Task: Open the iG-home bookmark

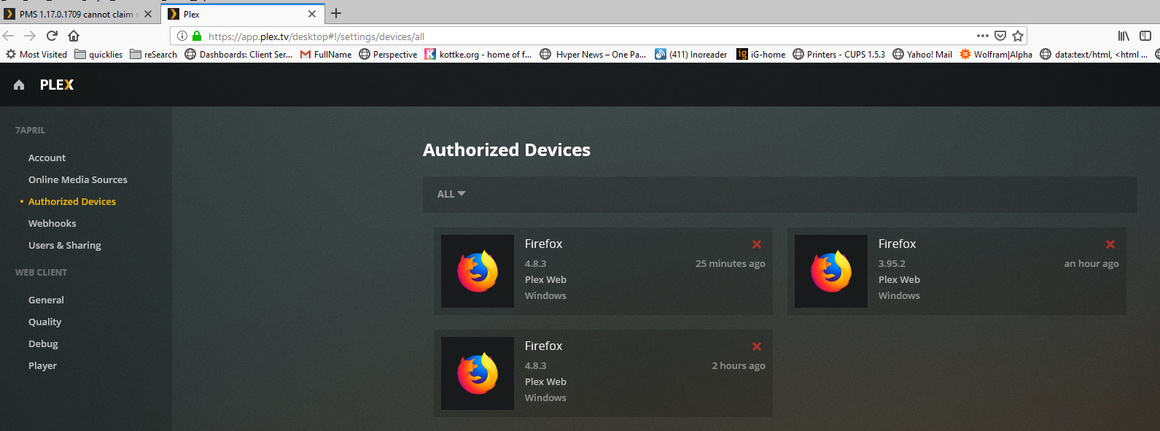Action: [x=761, y=54]
